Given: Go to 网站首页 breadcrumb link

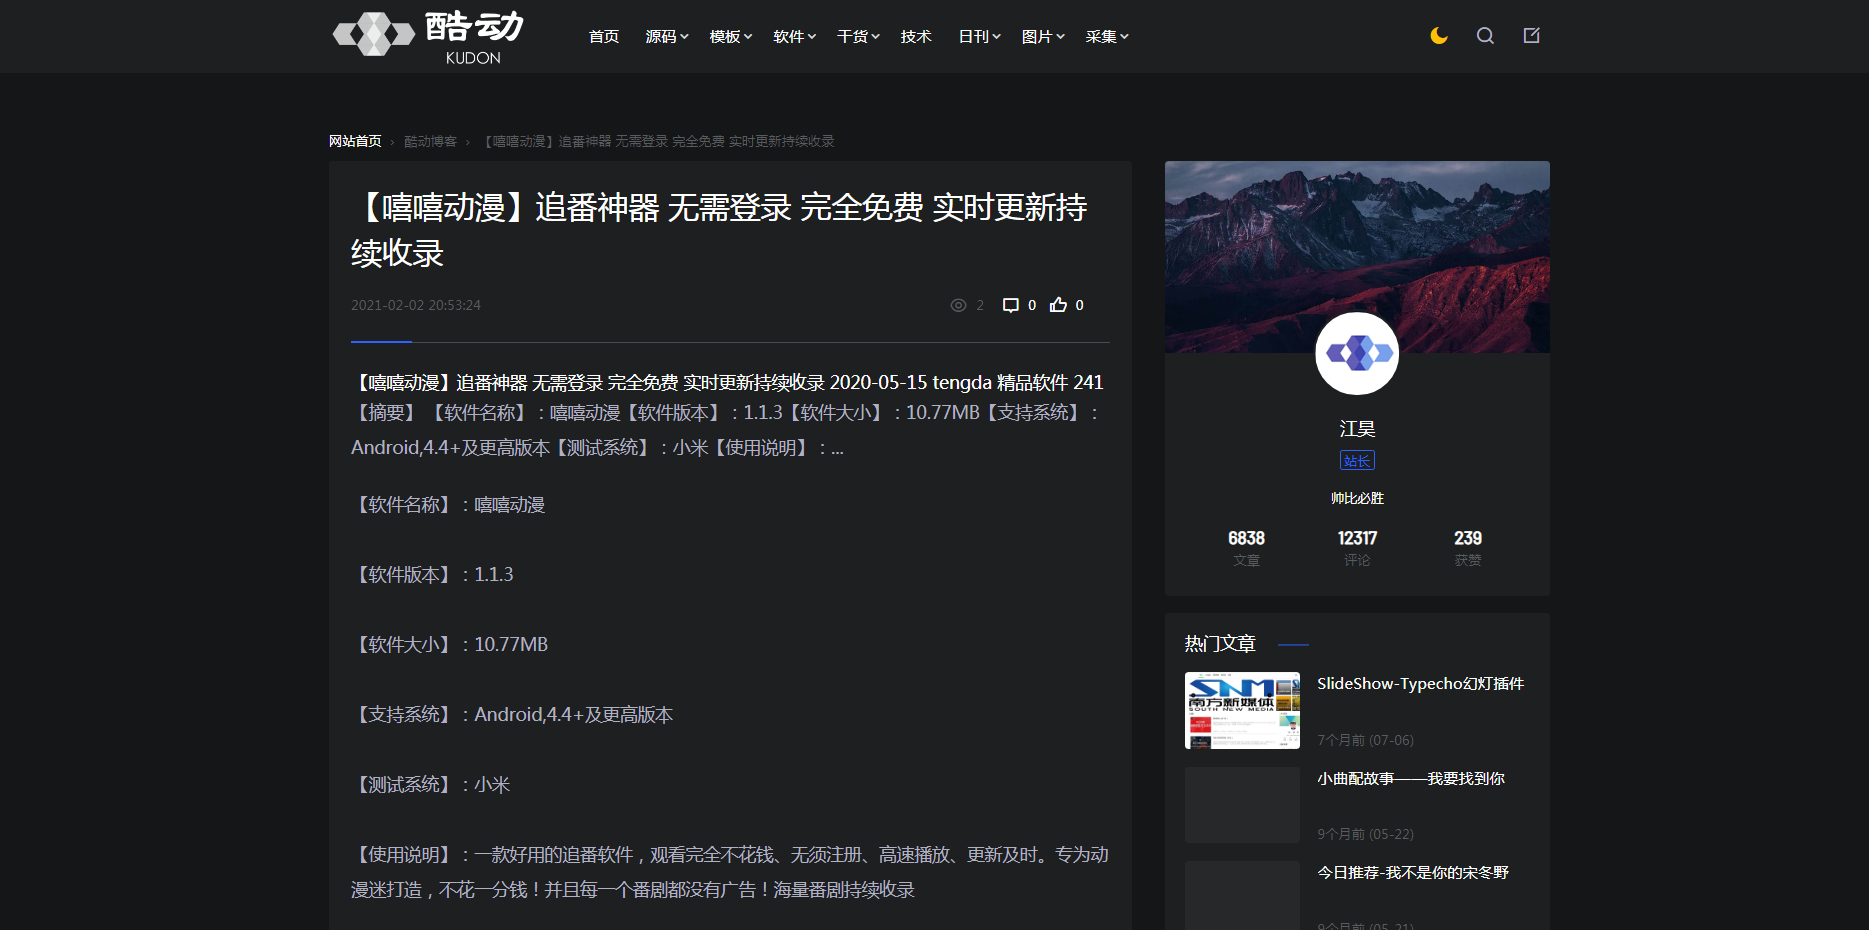Looking at the screenshot, I should click(x=355, y=141).
